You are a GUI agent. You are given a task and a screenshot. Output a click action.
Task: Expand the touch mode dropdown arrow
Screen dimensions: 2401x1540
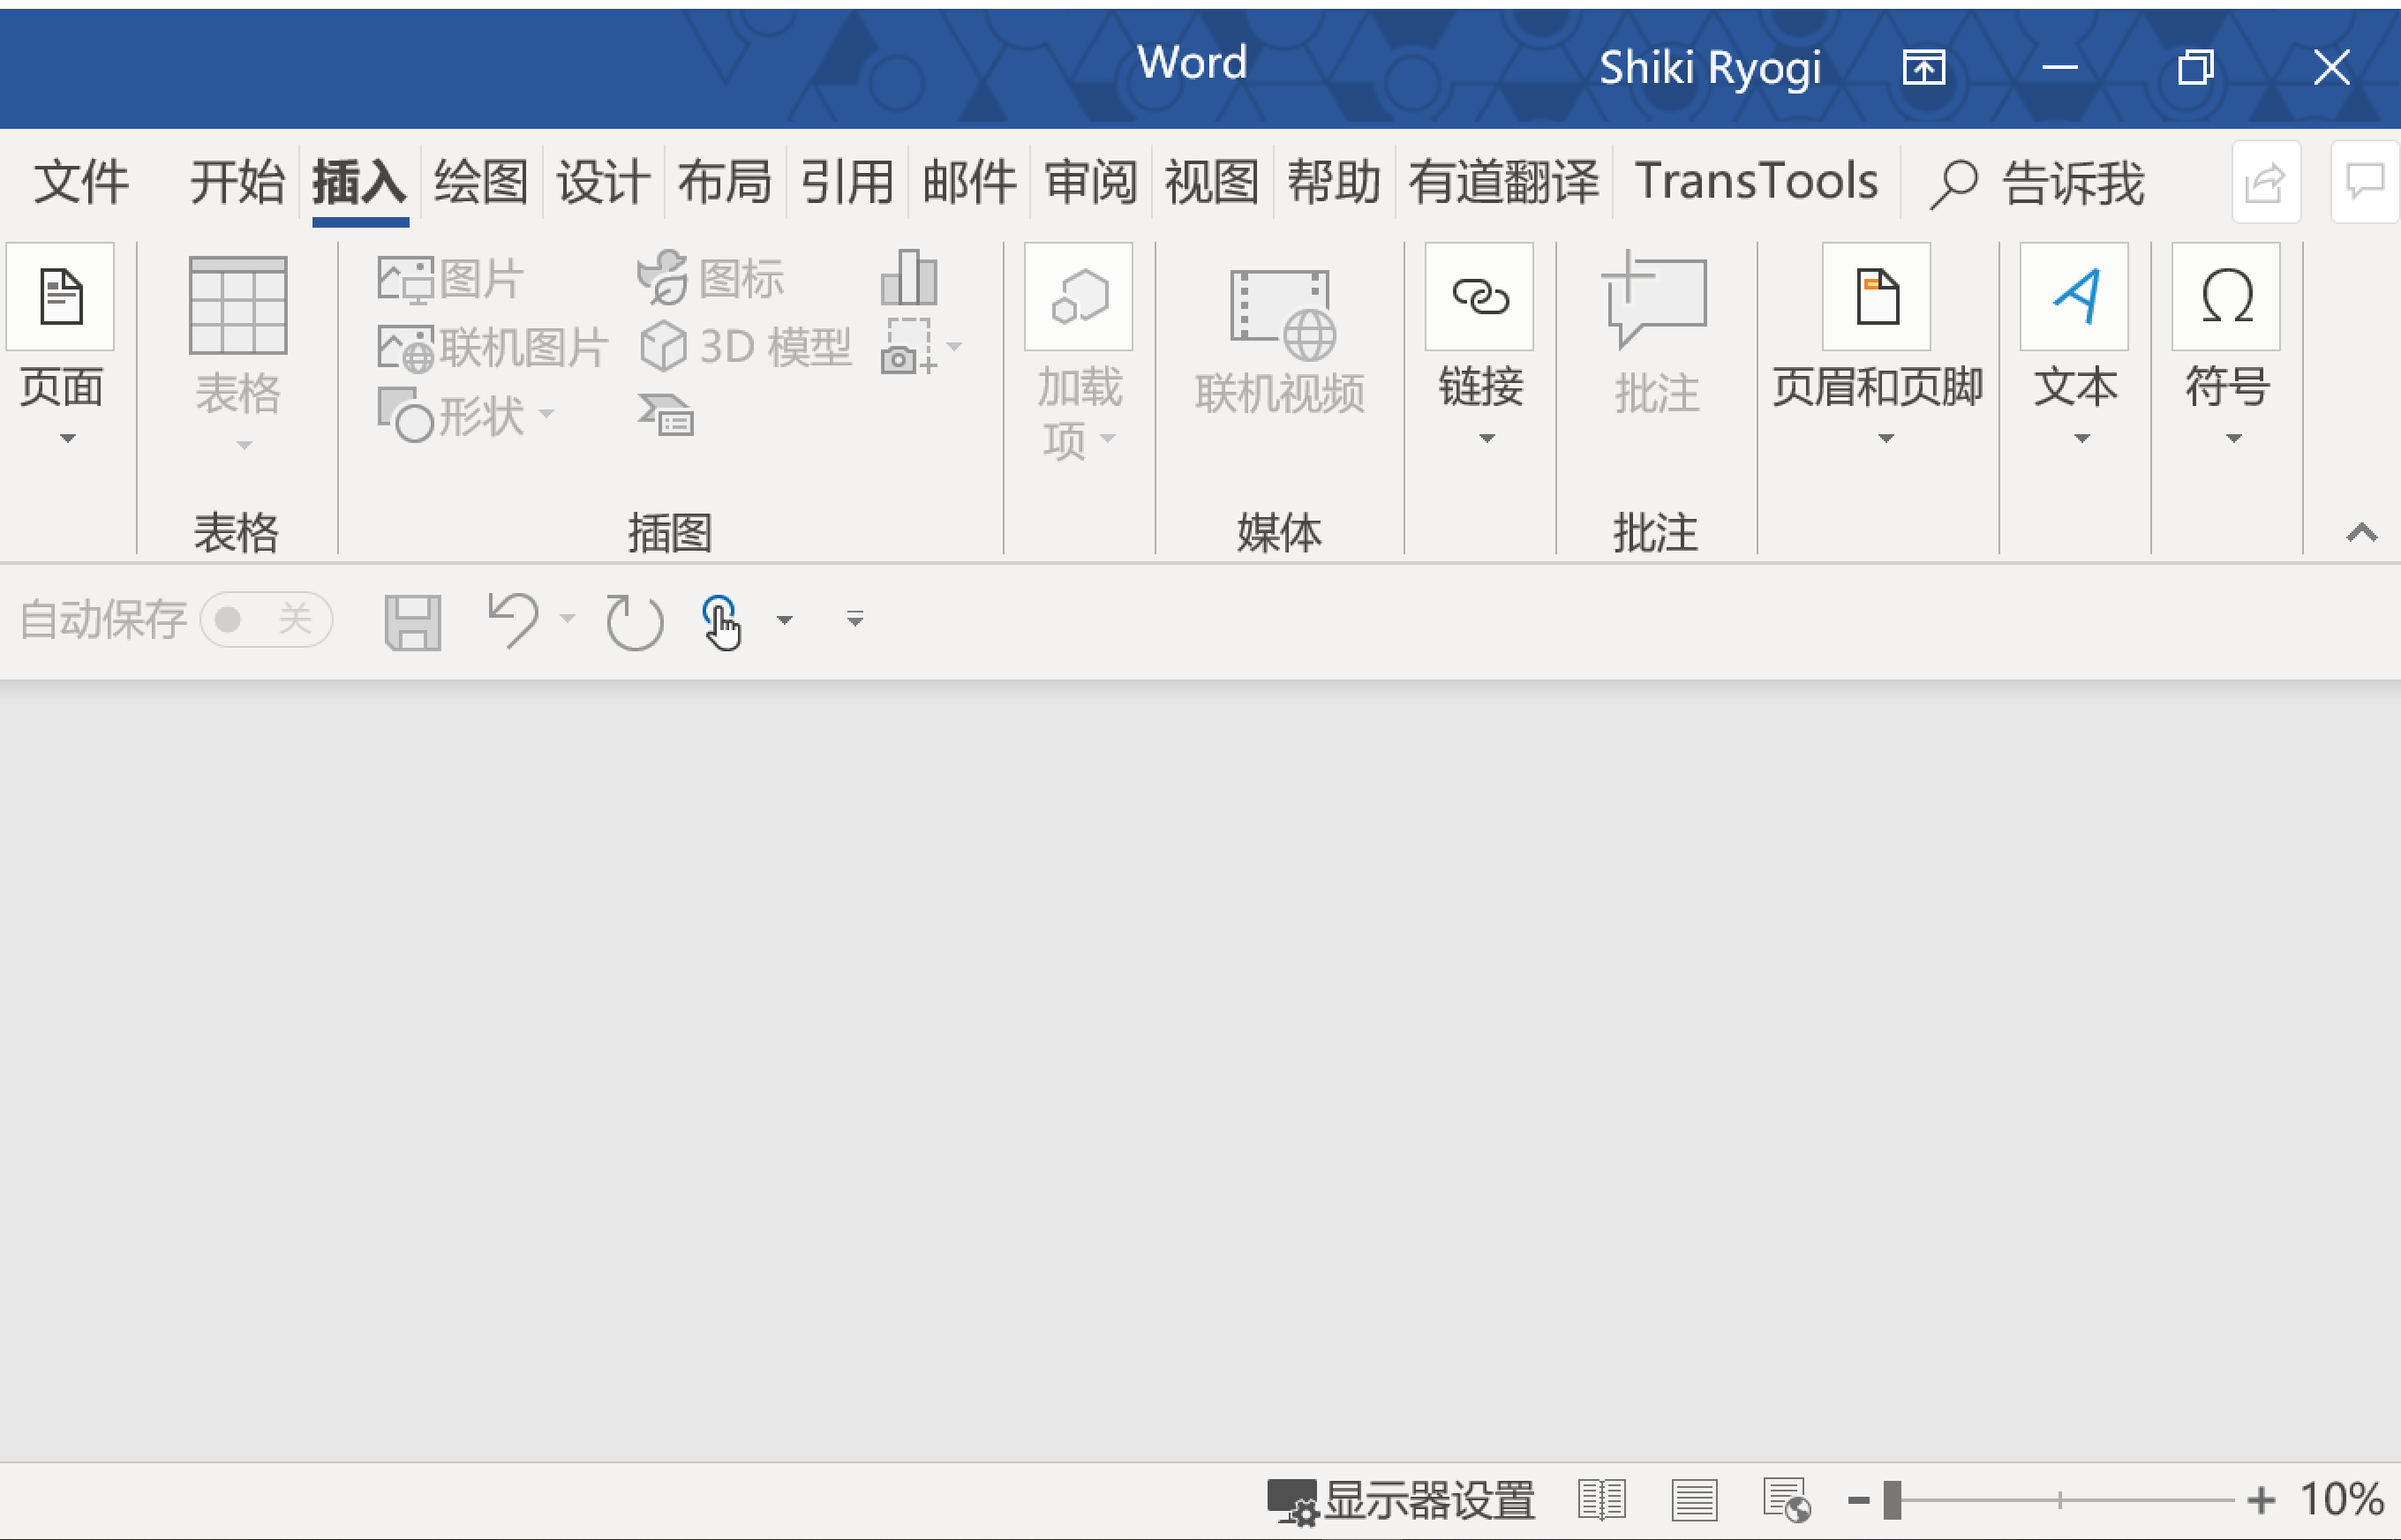coord(785,621)
